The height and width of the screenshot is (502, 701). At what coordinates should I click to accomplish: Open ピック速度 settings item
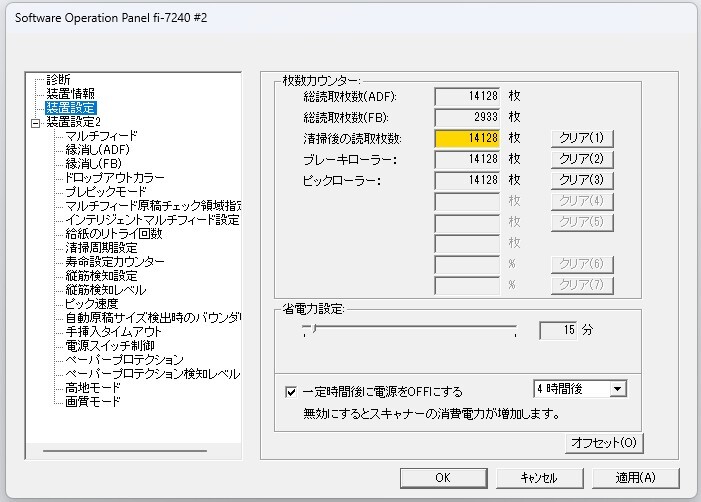coord(94,303)
